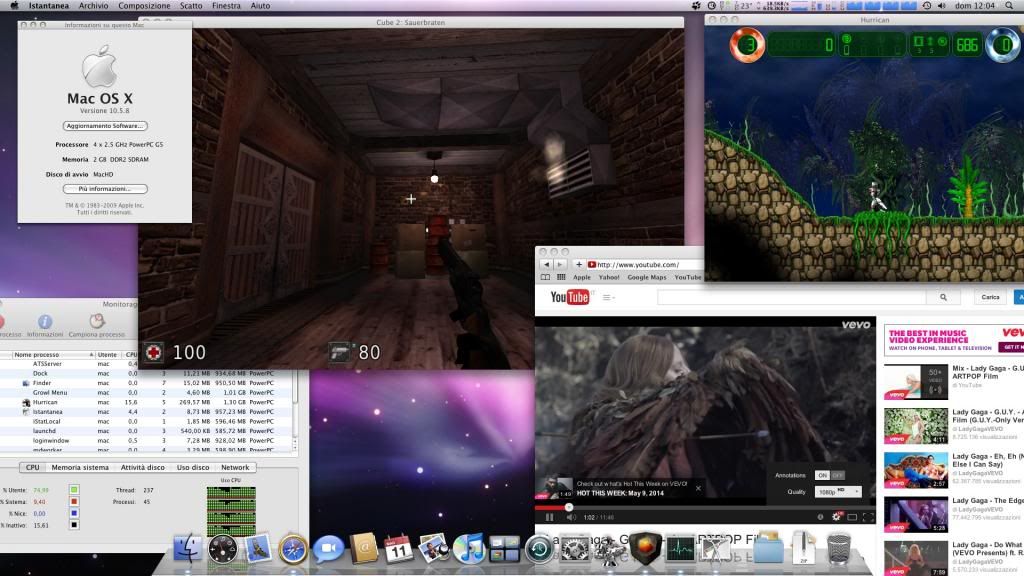
Task: Open the Trash in the Dock
Action: point(839,549)
